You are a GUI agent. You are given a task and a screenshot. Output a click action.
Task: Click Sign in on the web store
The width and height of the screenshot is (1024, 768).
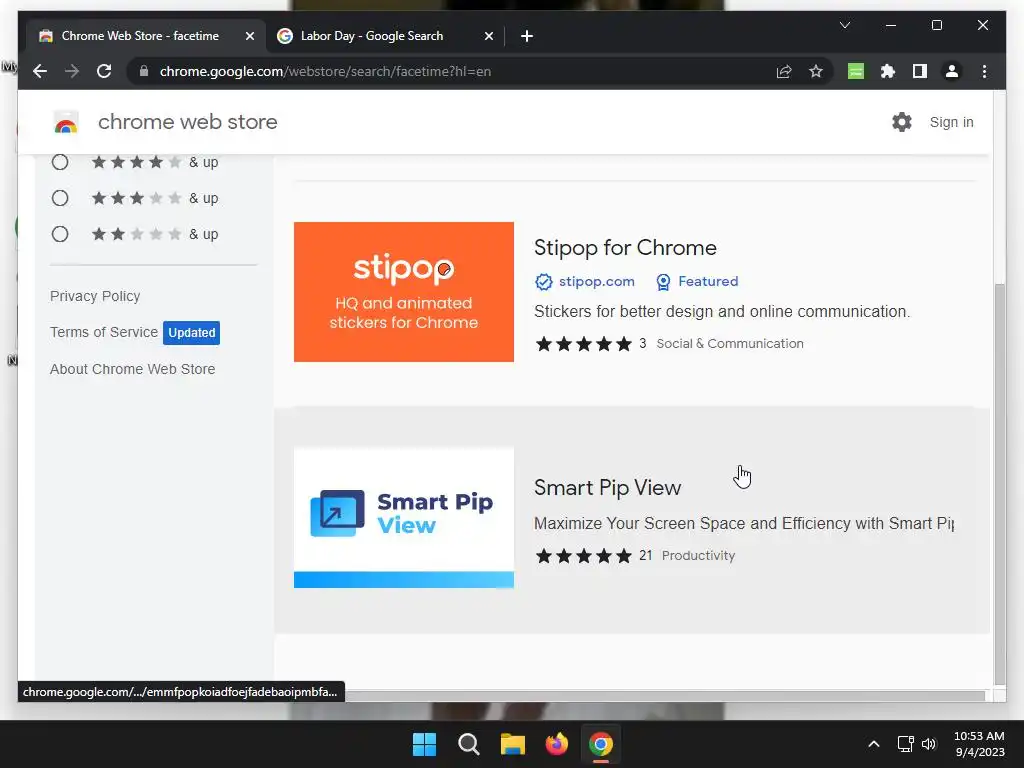click(952, 122)
